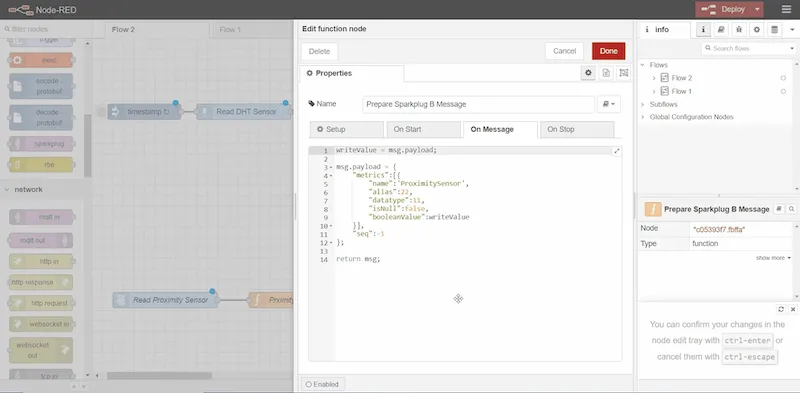The height and width of the screenshot is (393, 800).
Task: Show the debug messages bug icon
Action: point(739,30)
